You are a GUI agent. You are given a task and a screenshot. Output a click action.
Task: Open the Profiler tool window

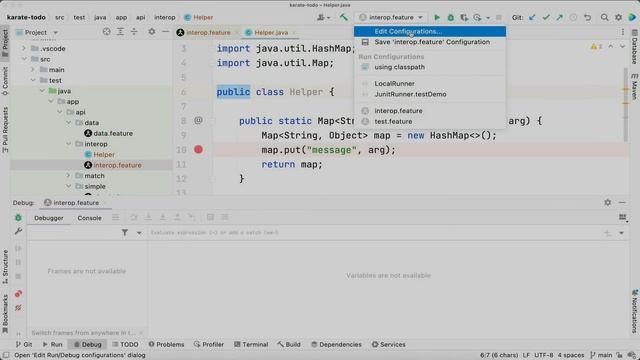[209, 344]
